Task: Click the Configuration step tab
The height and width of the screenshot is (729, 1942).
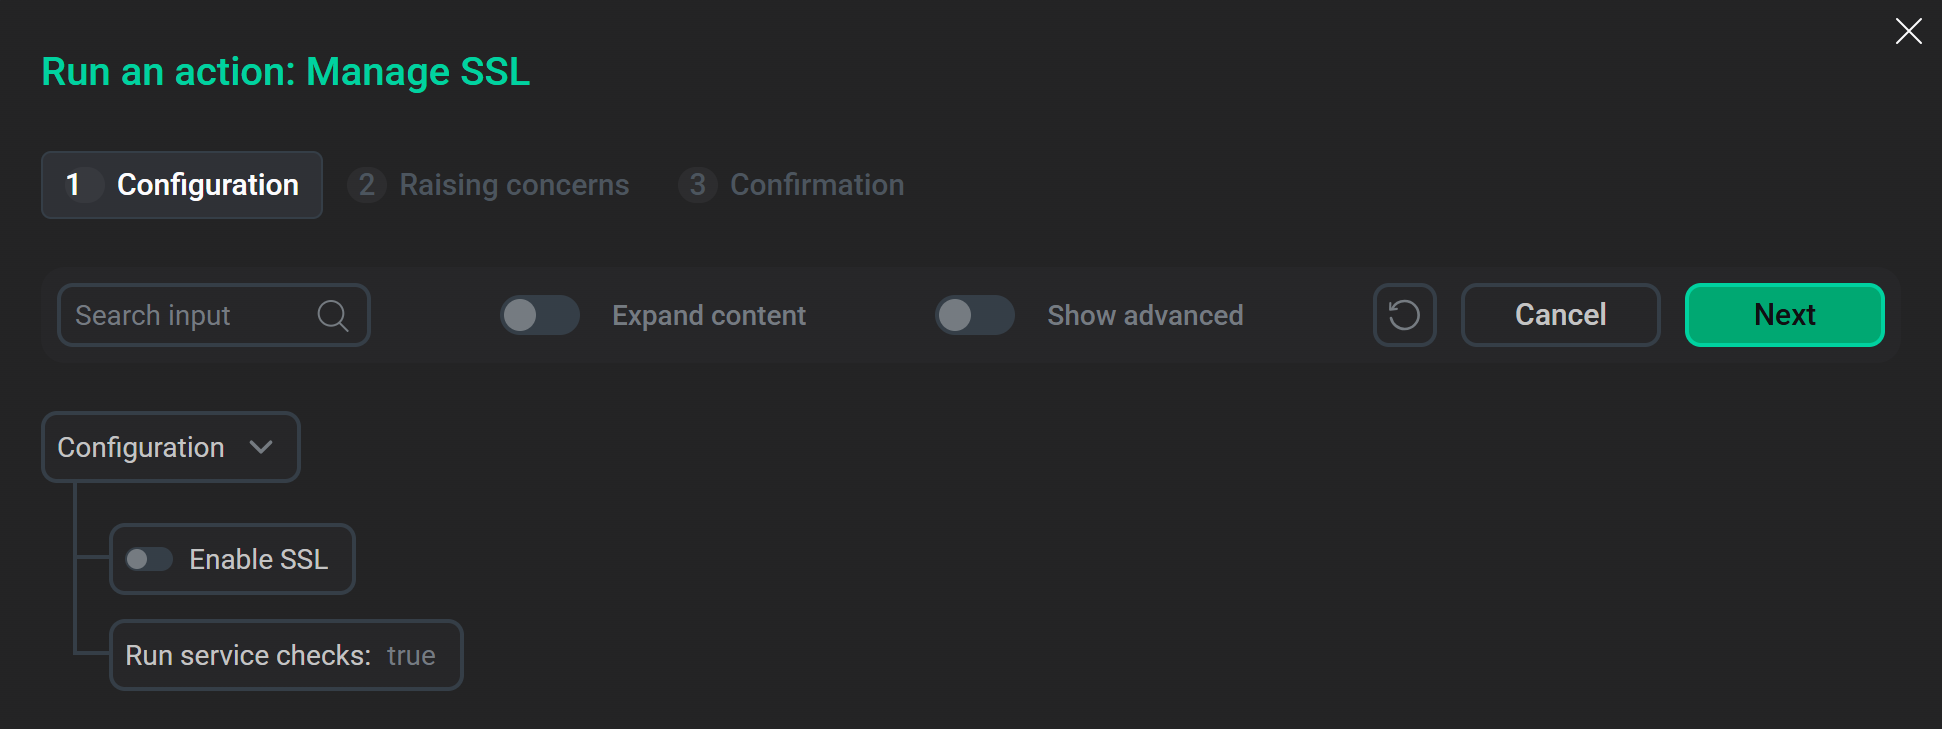Action: [x=181, y=185]
